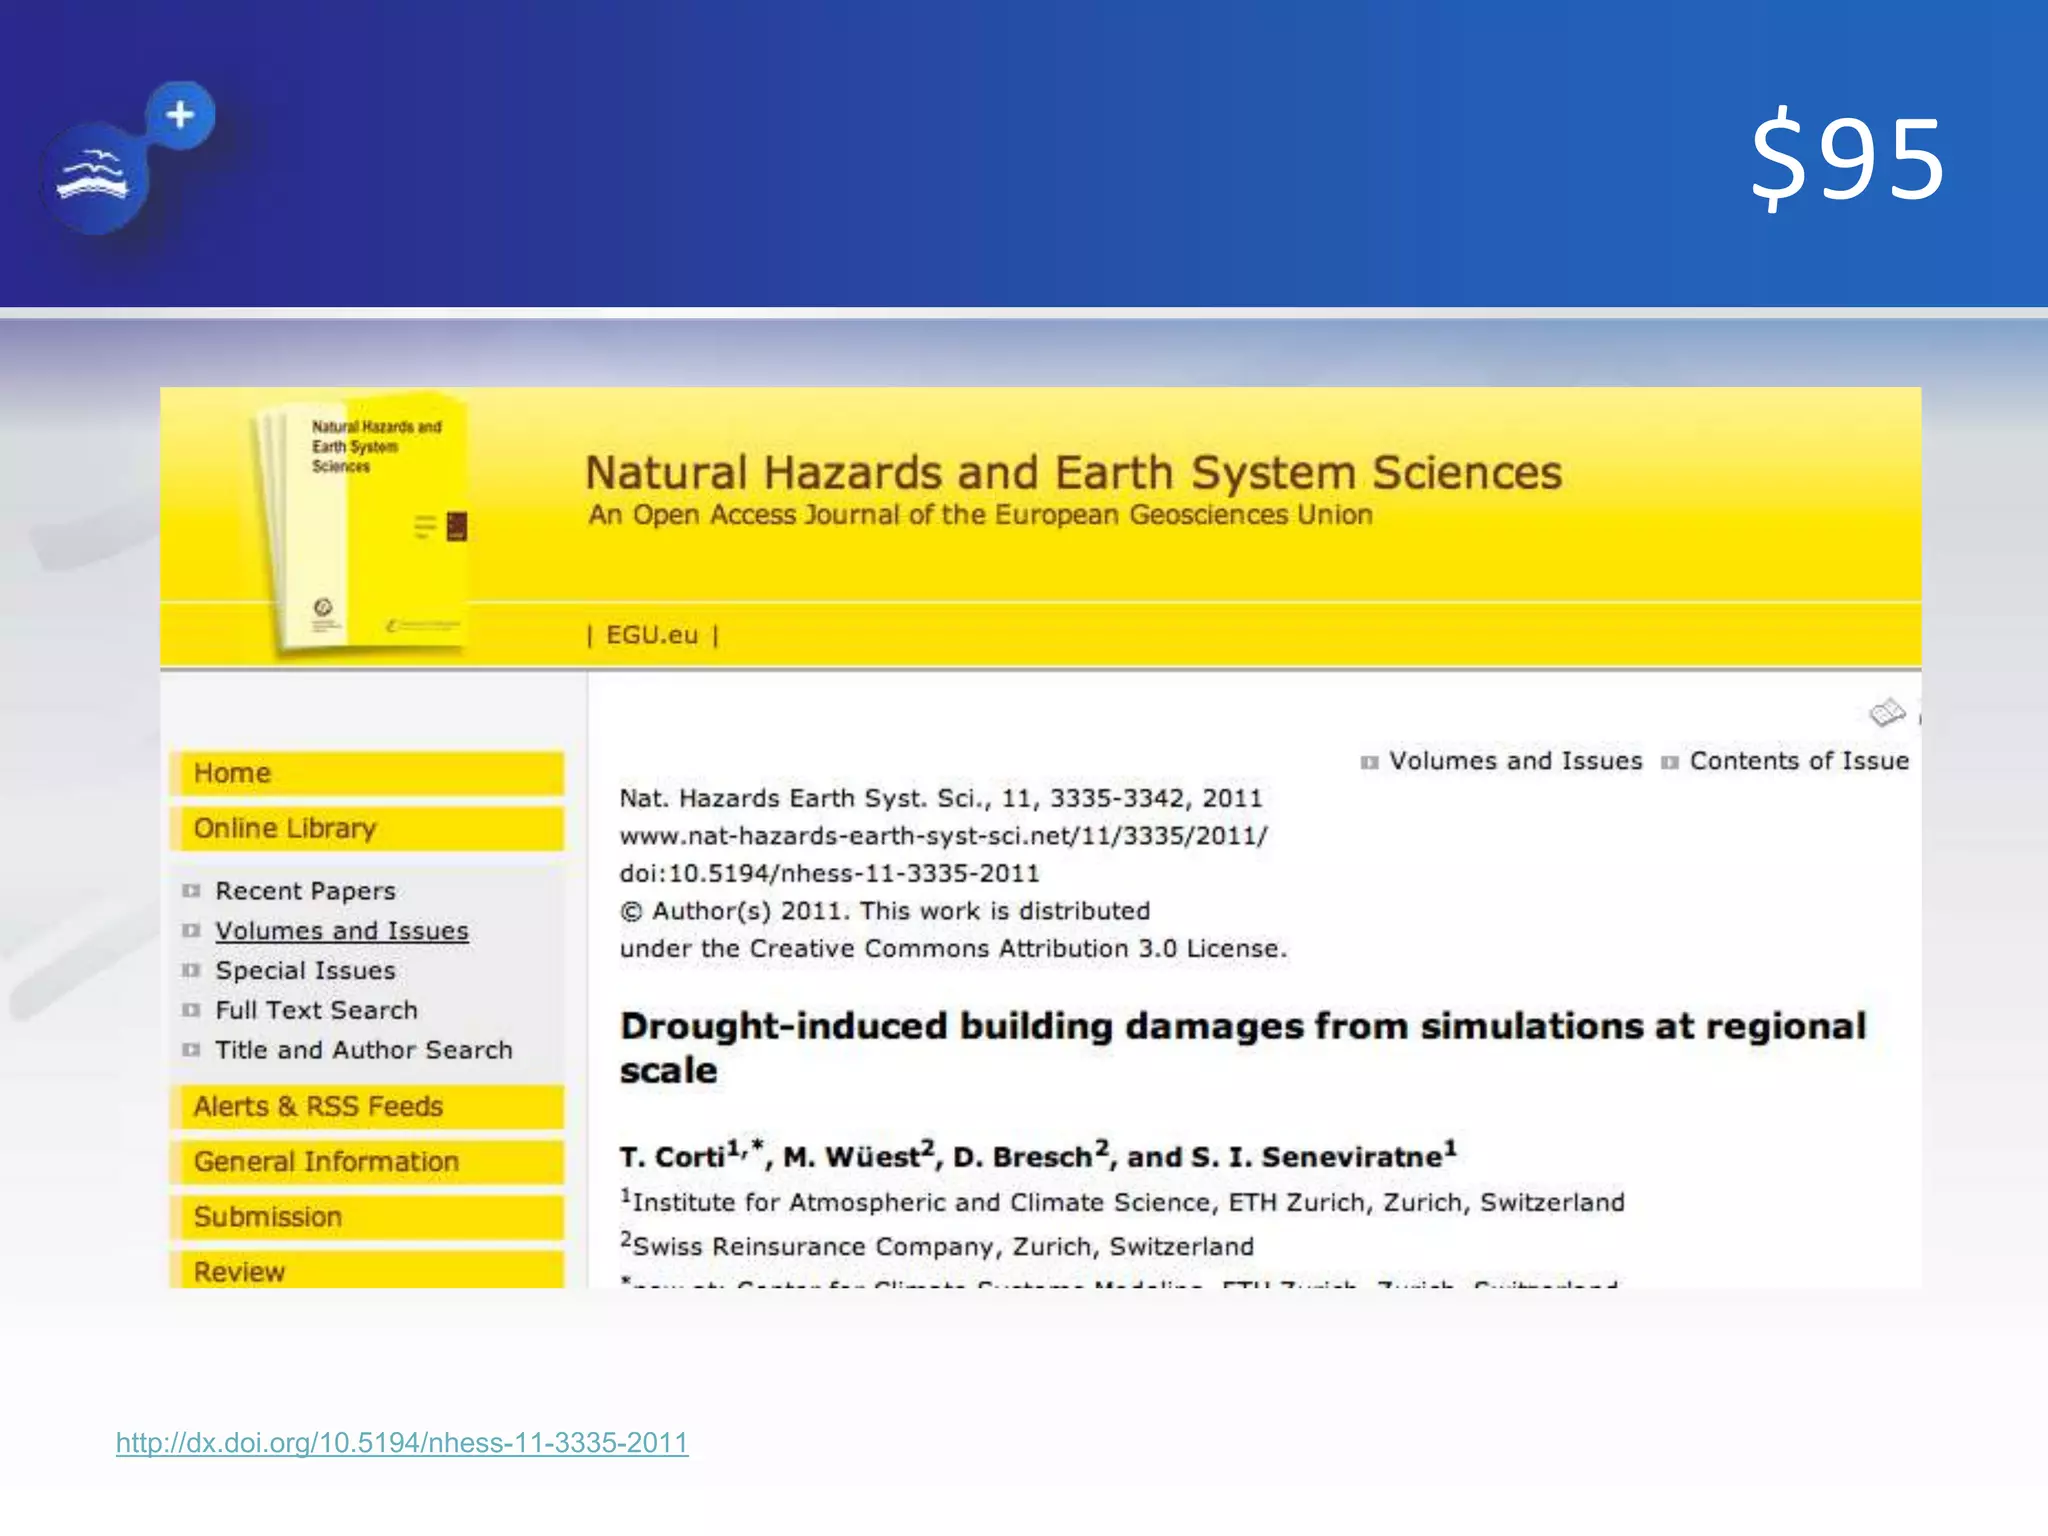Image resolution: width=2048 pixels, height=1536 pixels.
Task: Open Full Text Search link
Action: pyautogui.click(x=316, y=1010)
